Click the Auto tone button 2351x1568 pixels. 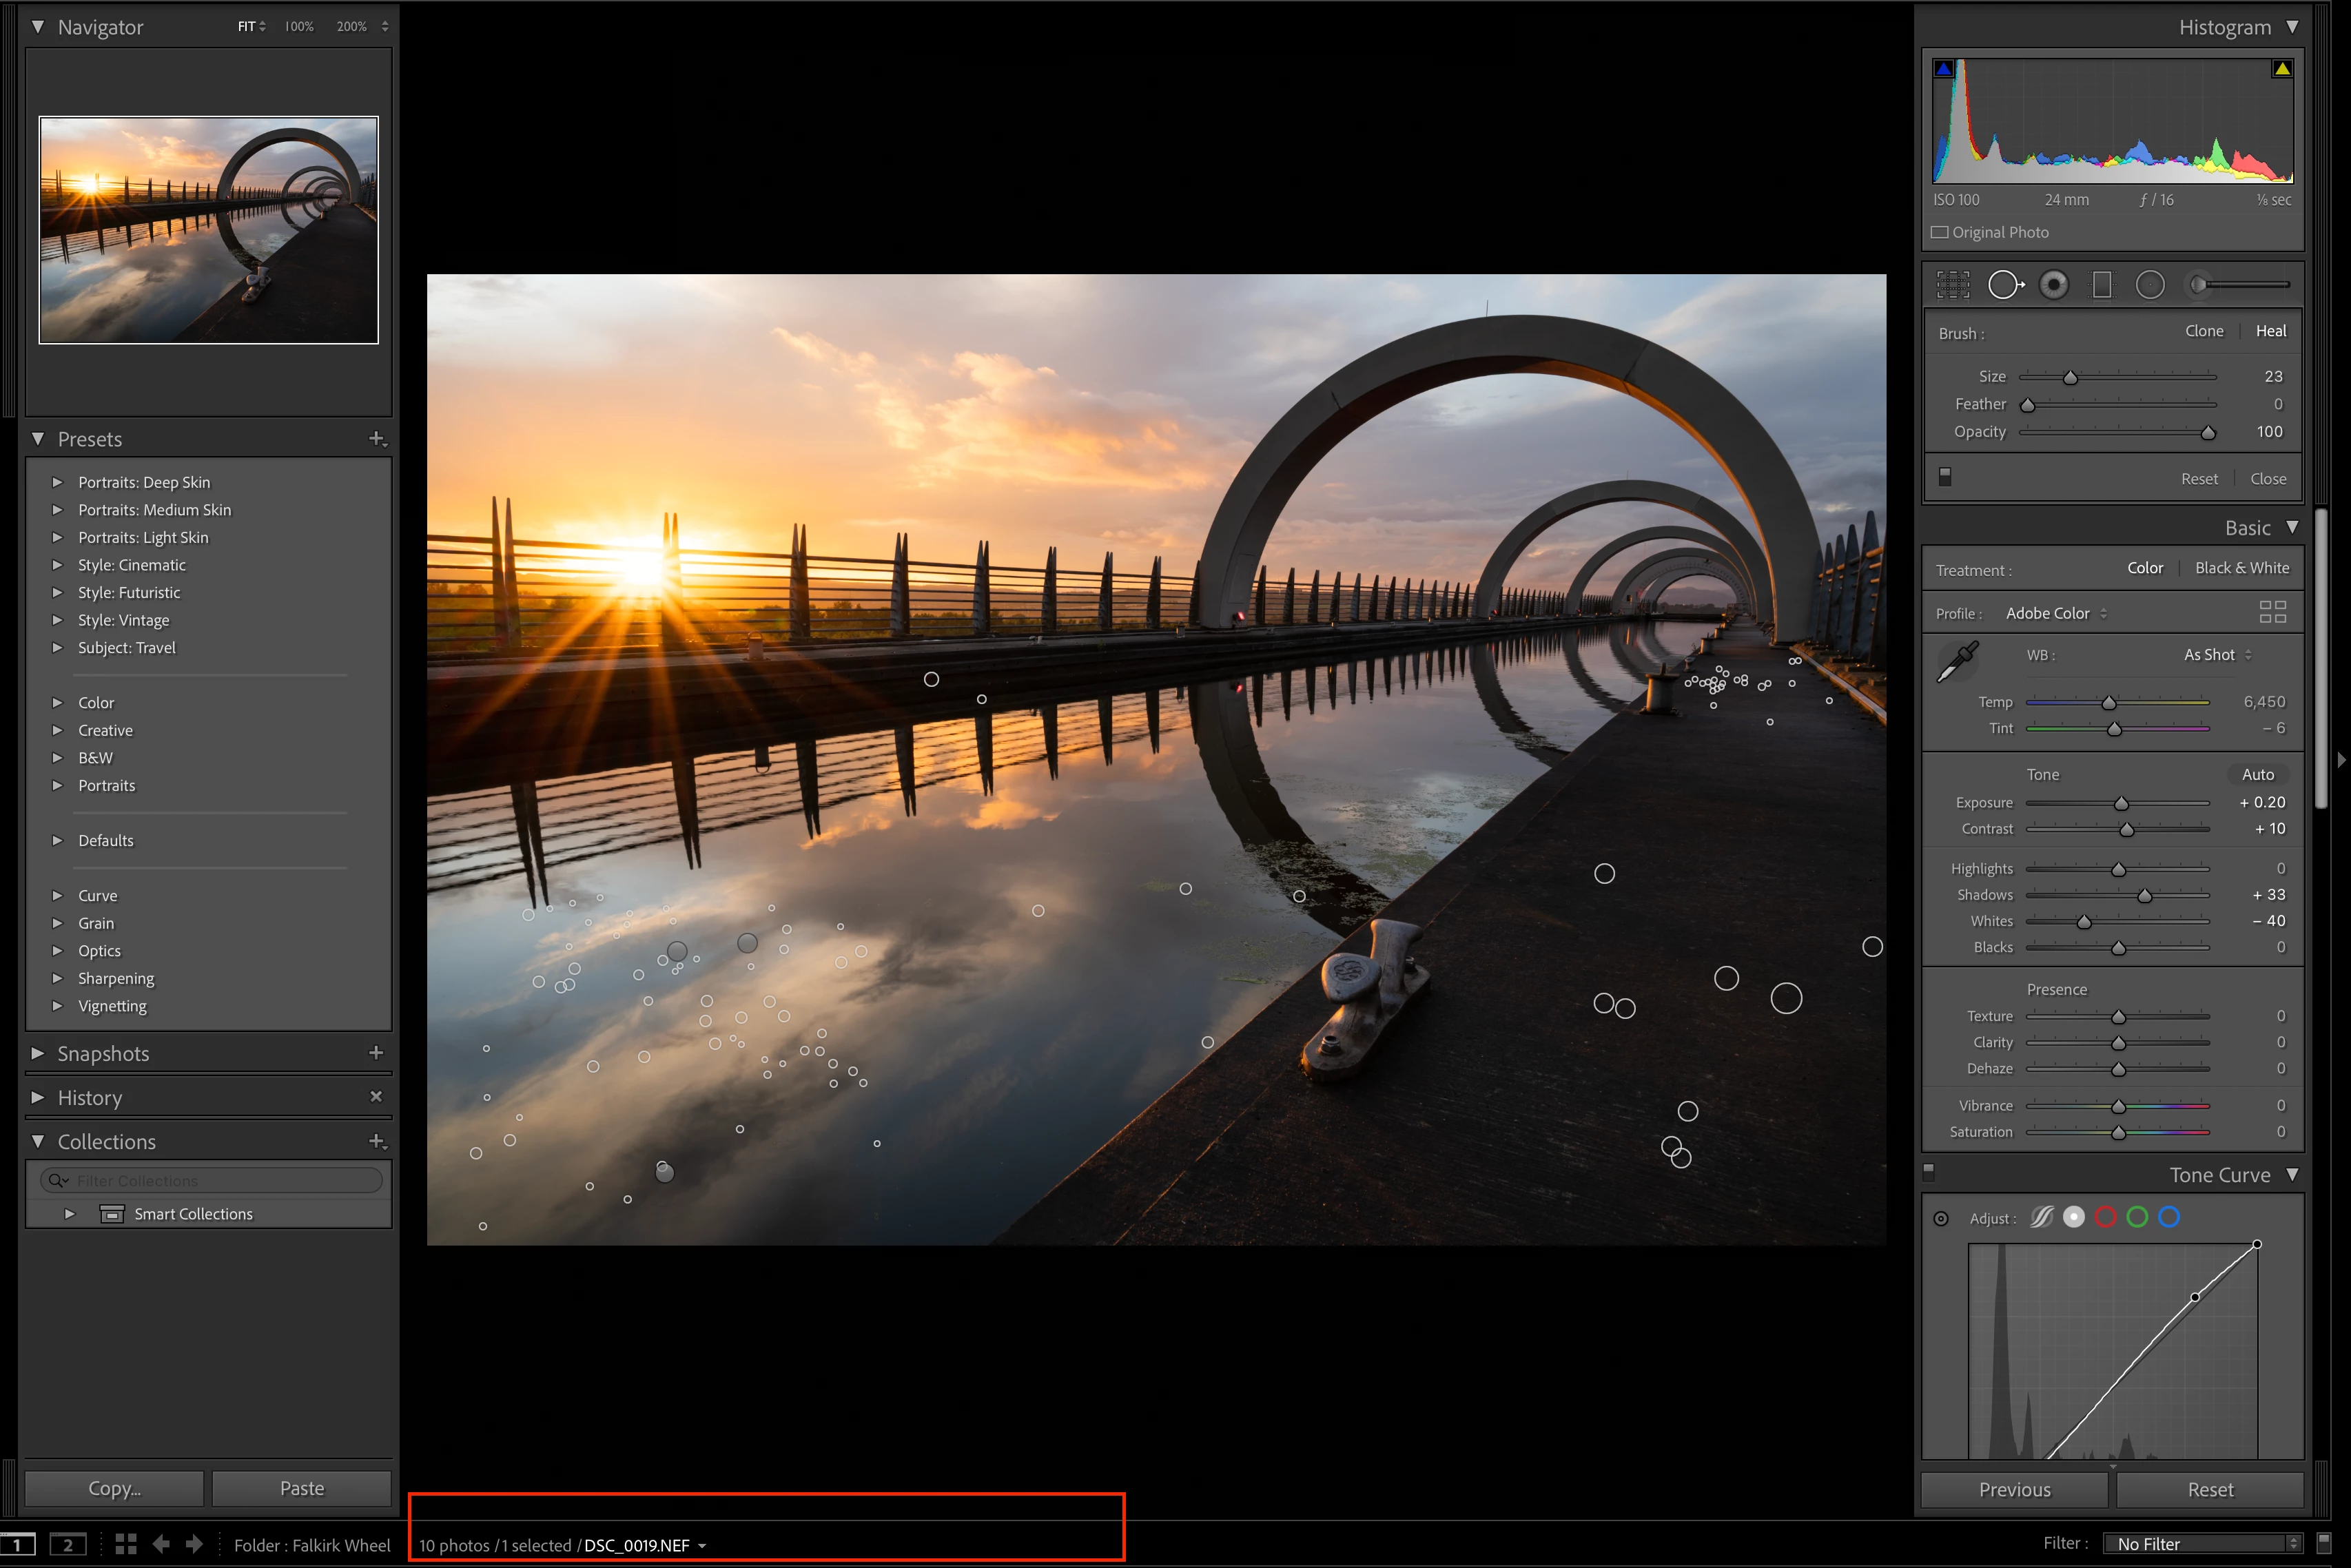[2257, 774]
